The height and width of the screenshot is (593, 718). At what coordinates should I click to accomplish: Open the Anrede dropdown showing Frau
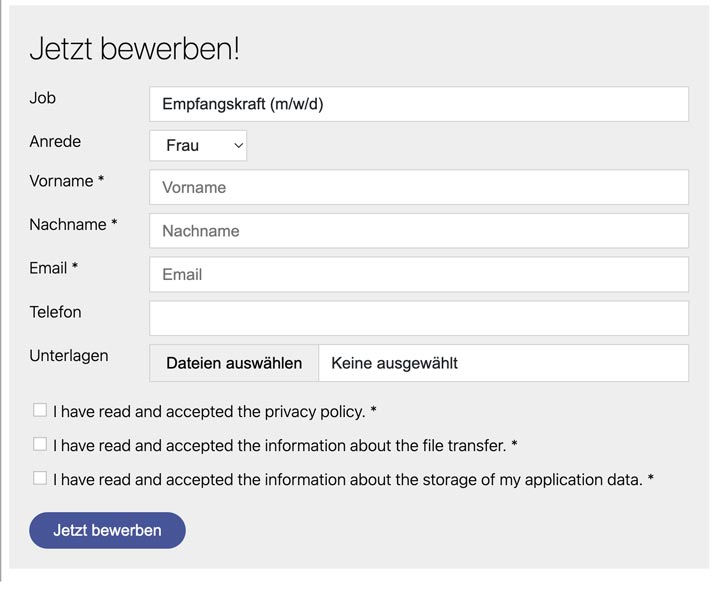pyautogui.click(x=198, y=146)
